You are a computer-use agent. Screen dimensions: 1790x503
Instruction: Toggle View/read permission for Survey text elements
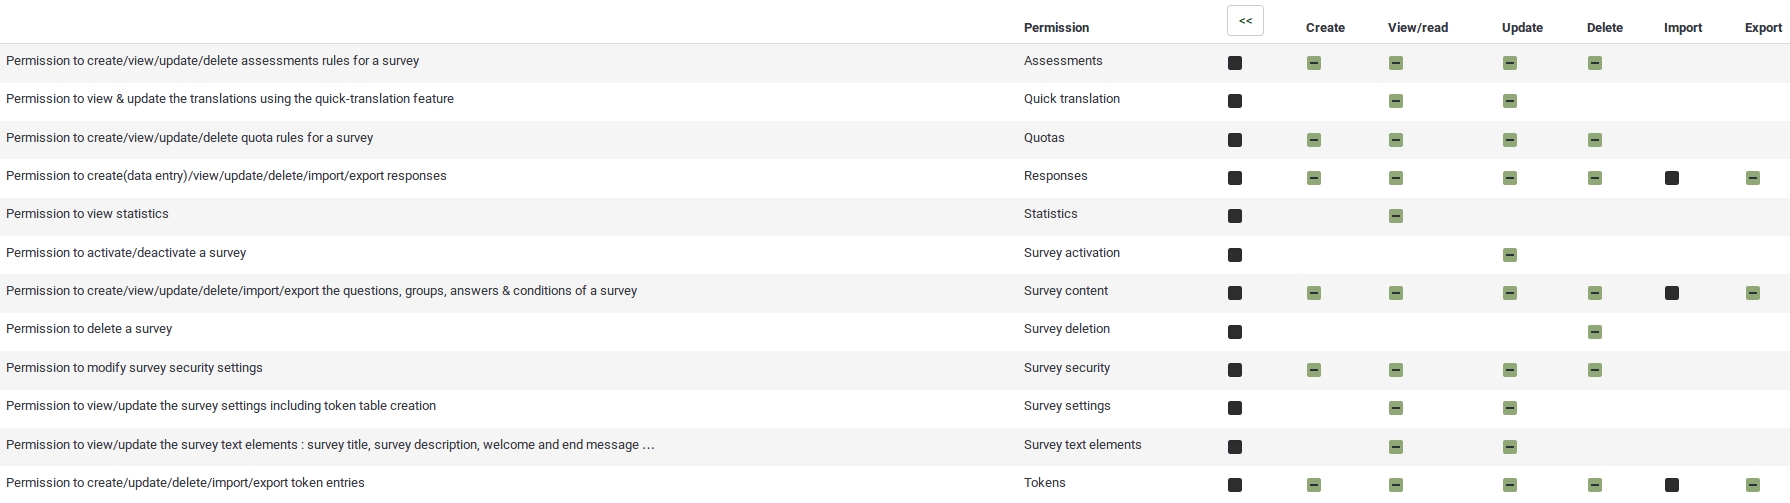point(1396,447)
